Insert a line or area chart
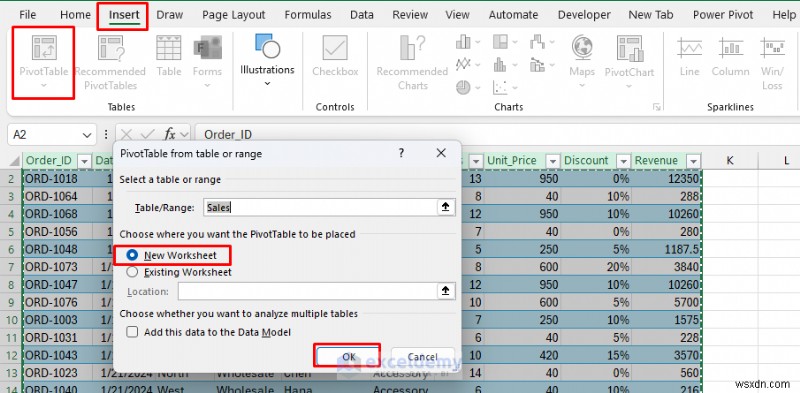The width and height of the screenshot is (800, 393). coord(463,64)
